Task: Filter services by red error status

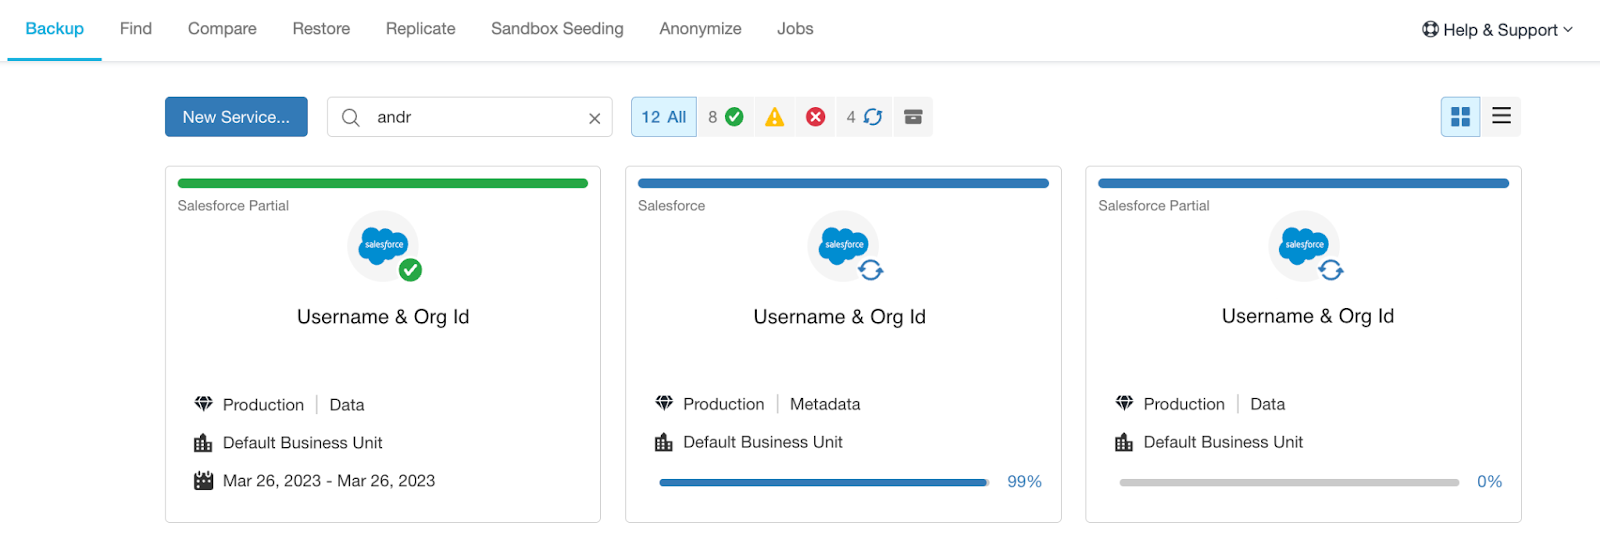Action: pyautogui.click(x=815, y=117)
